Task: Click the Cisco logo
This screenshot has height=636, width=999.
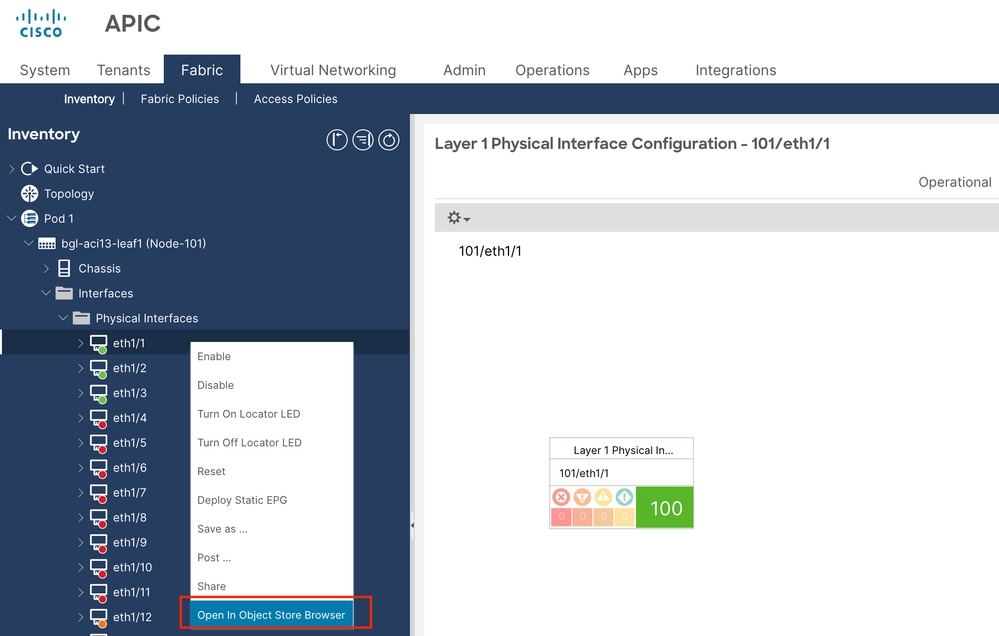Action: click(x=41, y=24)
